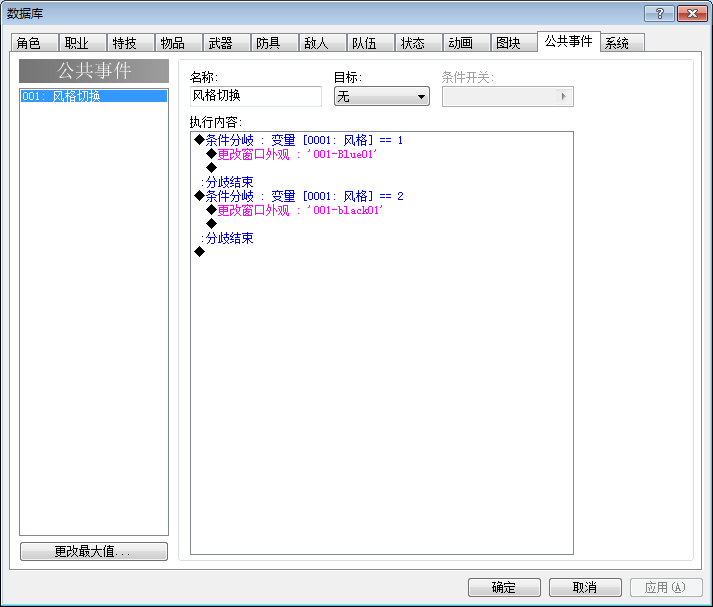Screen dimensions: 713x607
Task: Select the 特技 tab
Action: [x=131, y=43]
